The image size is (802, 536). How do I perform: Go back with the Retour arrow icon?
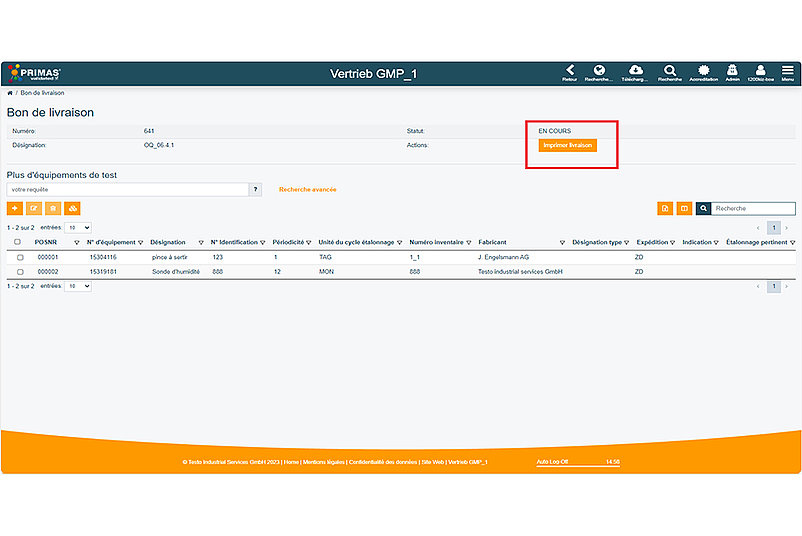[570, 73]
